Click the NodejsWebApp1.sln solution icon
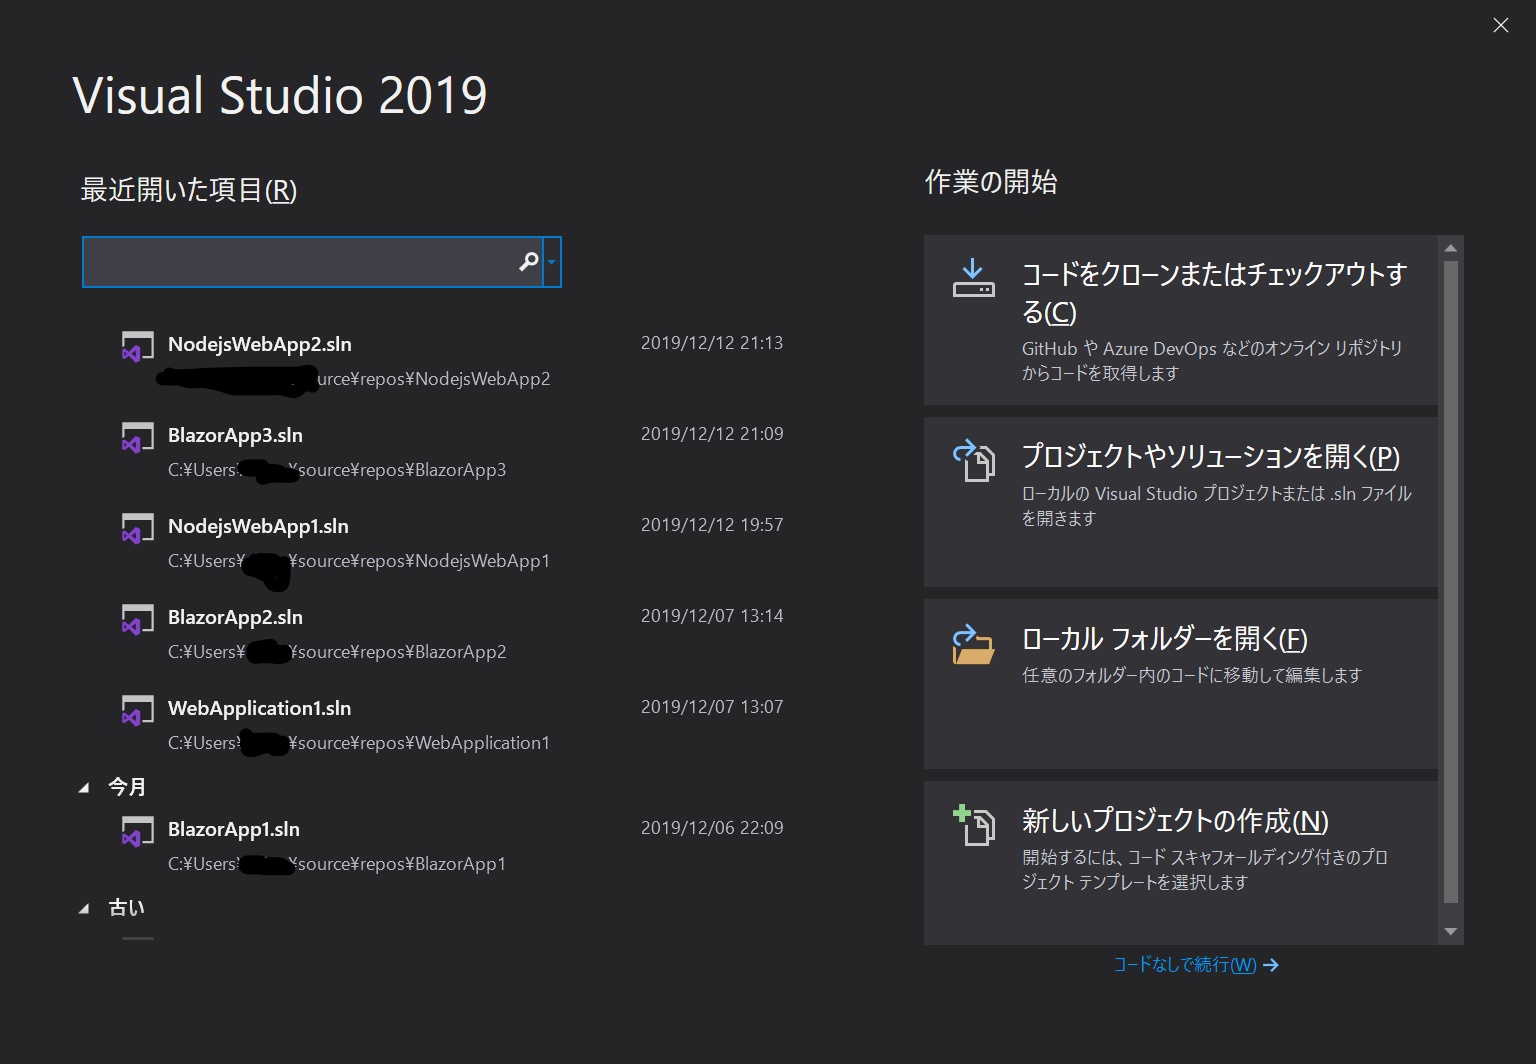This screenshot has width=1536, height=1064. (137, 528)
